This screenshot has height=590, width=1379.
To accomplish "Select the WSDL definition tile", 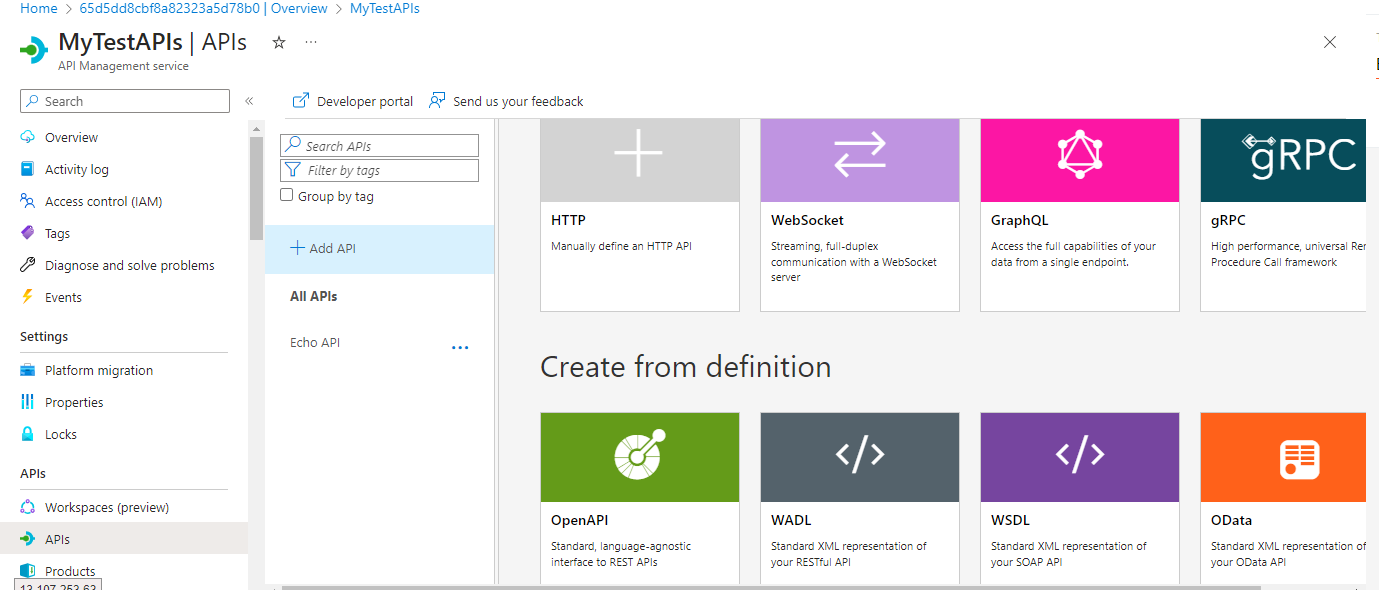I will point(1080,498).
